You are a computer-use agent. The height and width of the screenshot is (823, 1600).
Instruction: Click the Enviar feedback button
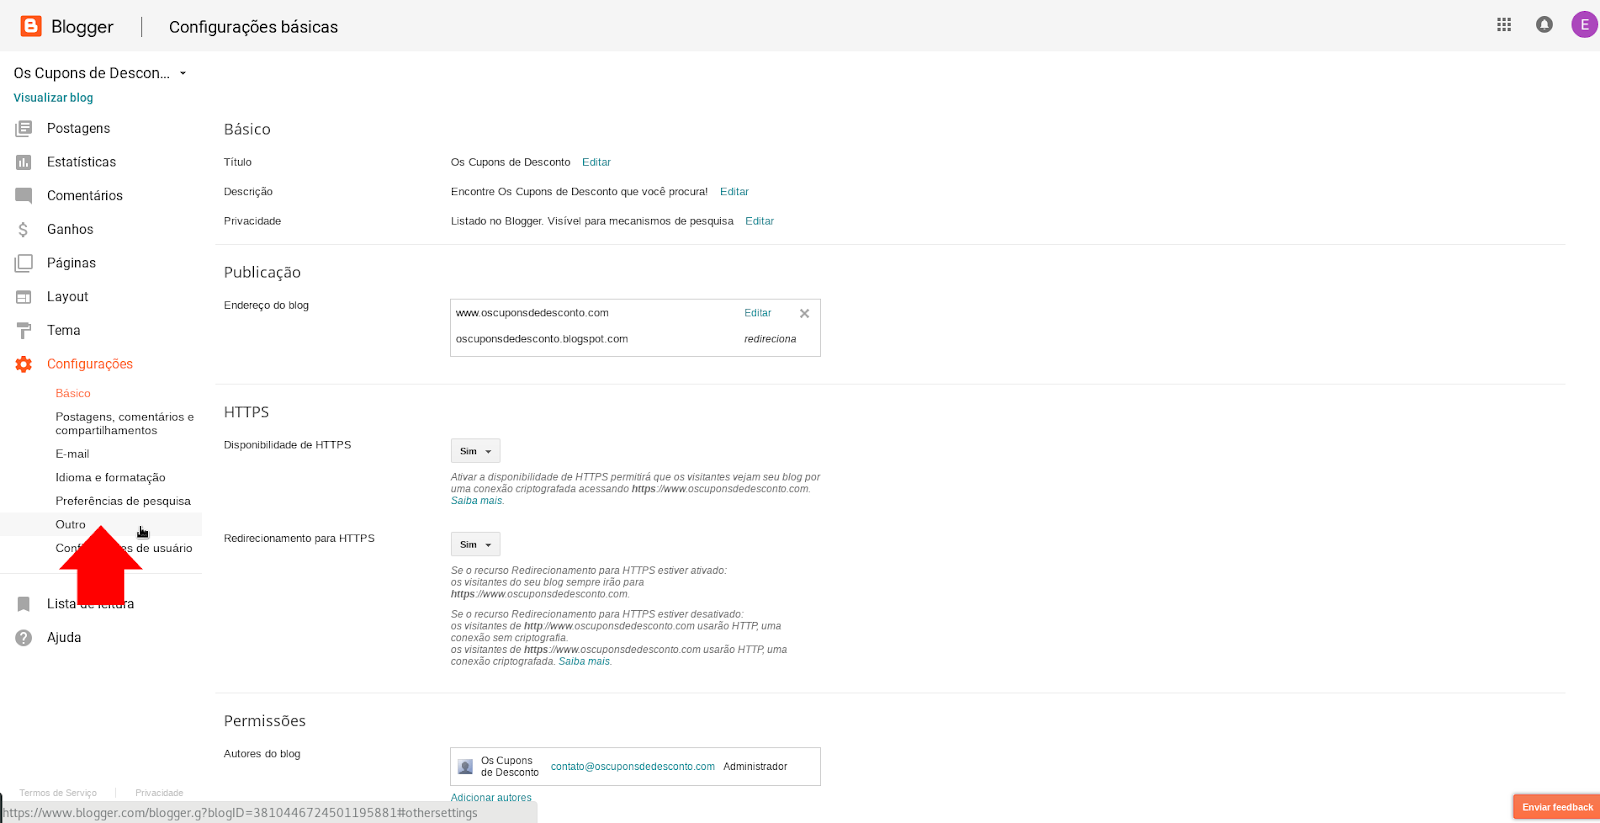click(1557, 807)
